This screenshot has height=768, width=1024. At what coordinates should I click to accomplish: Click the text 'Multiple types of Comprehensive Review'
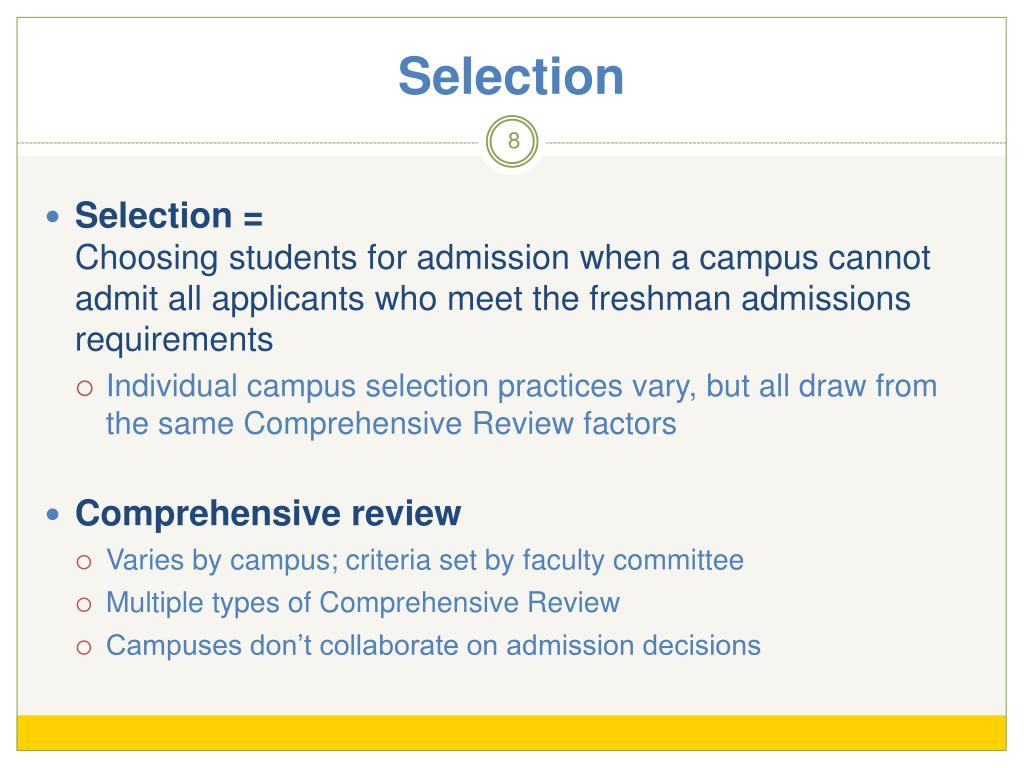click(x=363, y=603)
